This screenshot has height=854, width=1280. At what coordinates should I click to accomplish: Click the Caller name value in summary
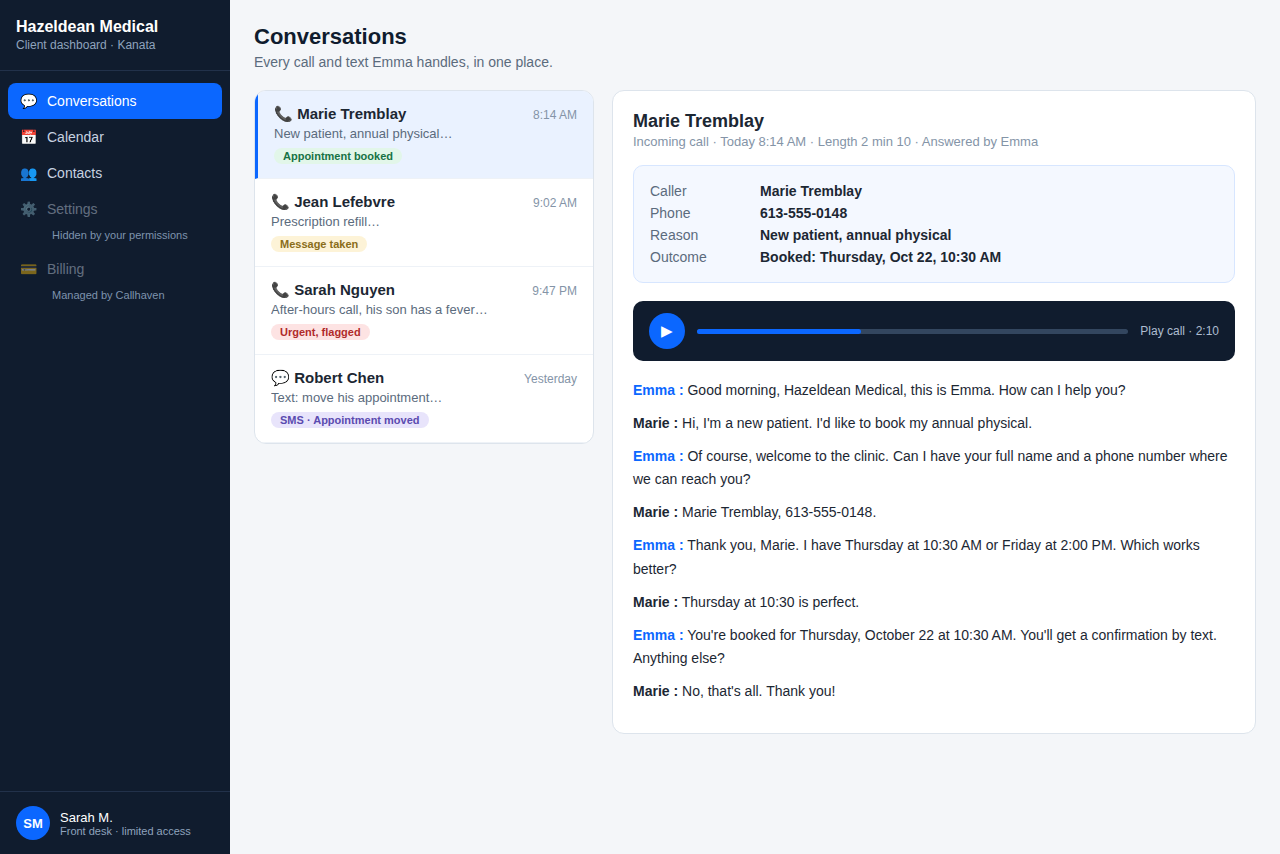pyautogui.click(x=811, y=191)
